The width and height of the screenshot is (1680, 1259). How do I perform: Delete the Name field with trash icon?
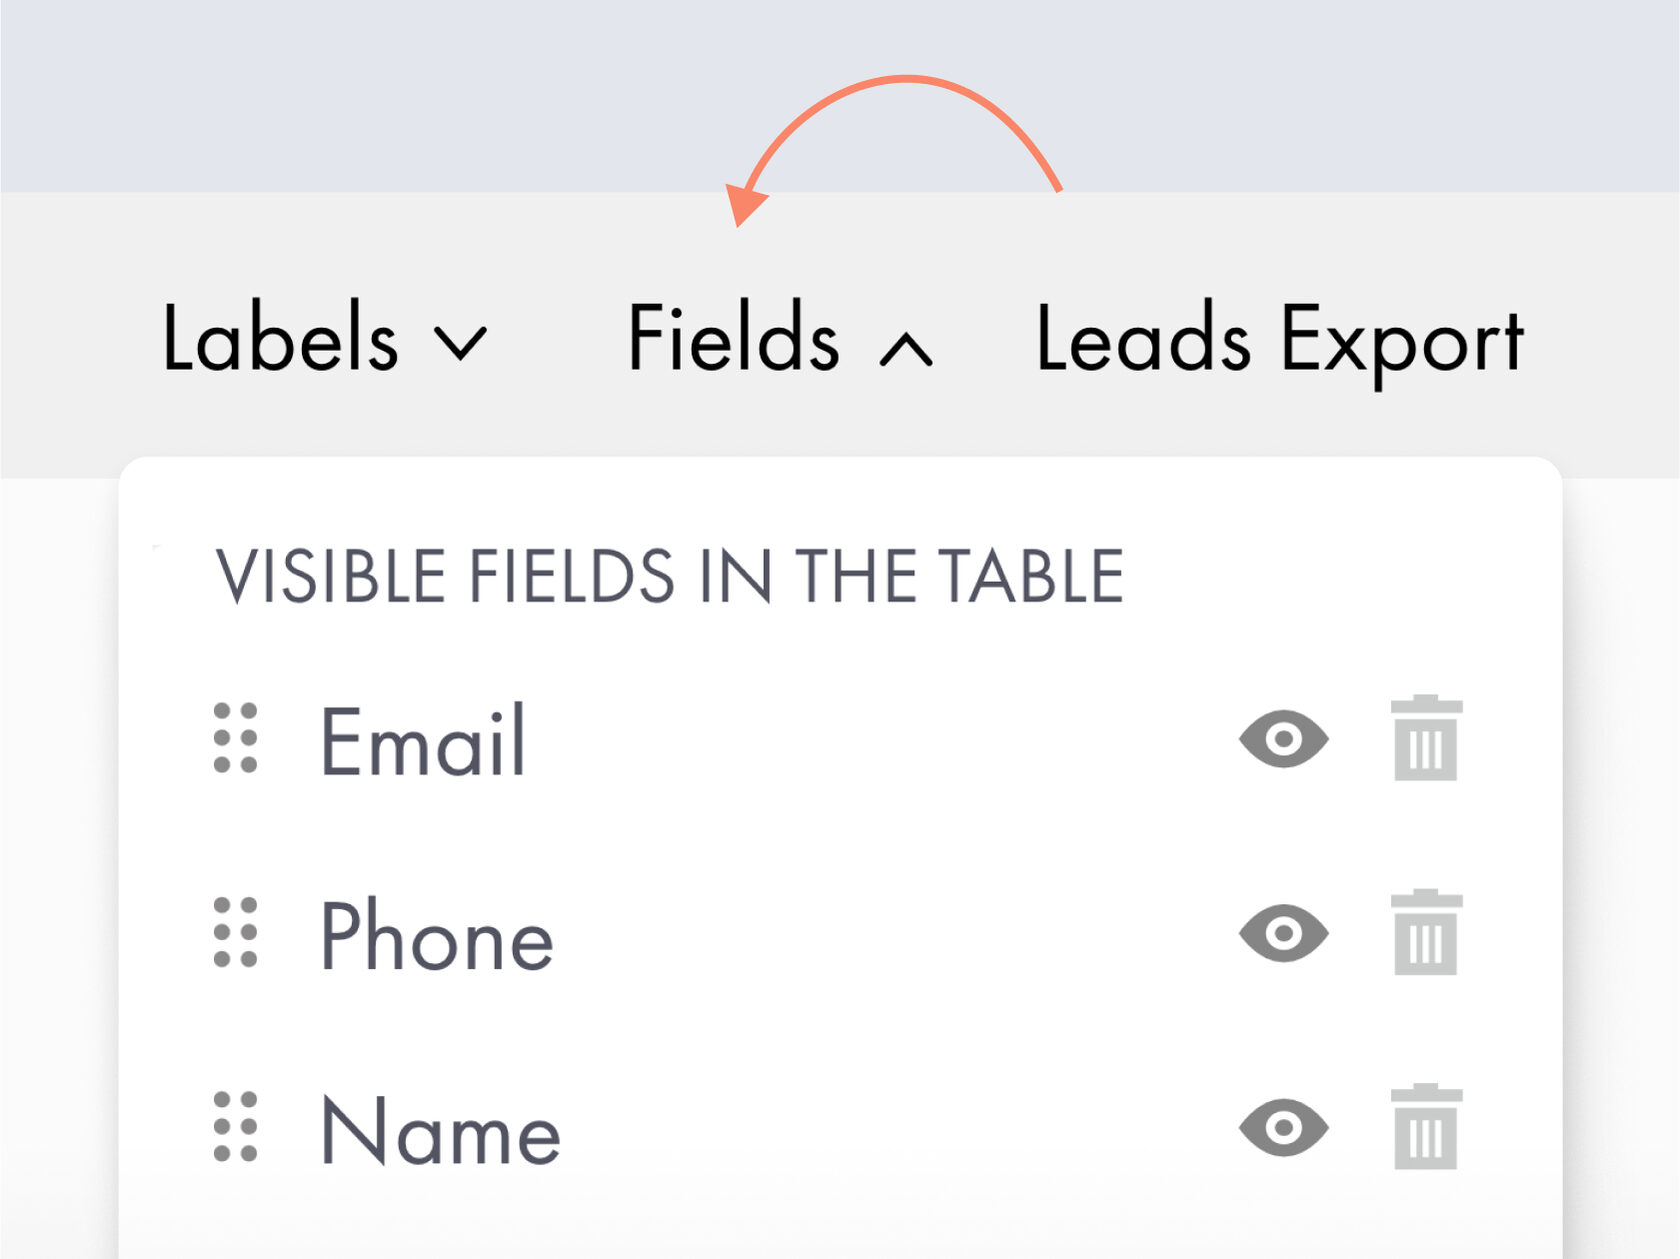click(1426, 1127)
